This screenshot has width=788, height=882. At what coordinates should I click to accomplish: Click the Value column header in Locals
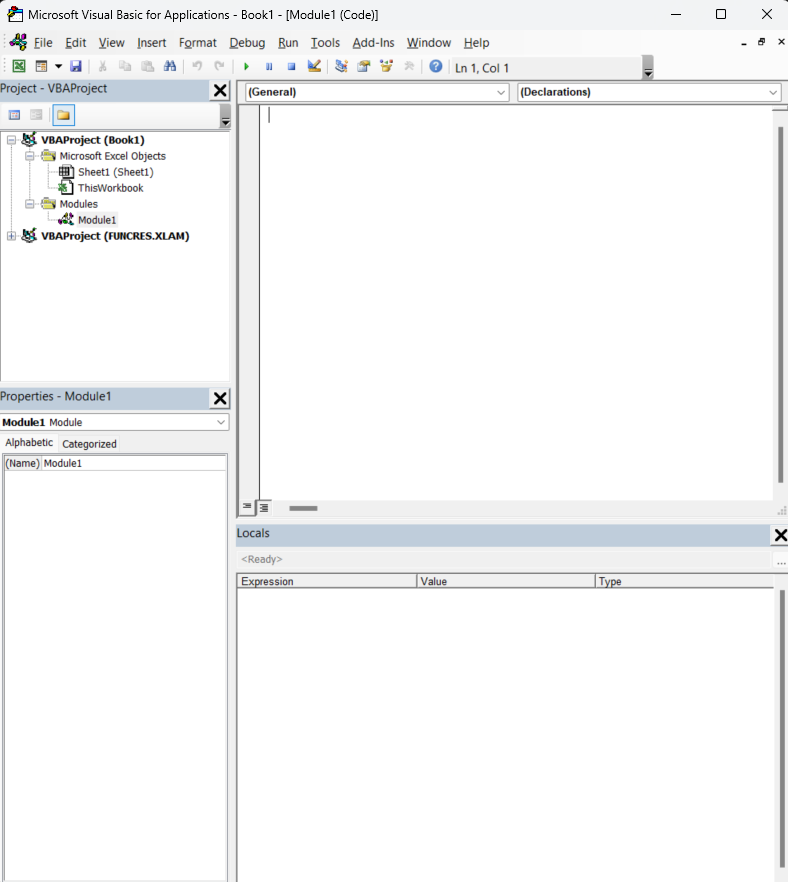[x=506, y=581]
